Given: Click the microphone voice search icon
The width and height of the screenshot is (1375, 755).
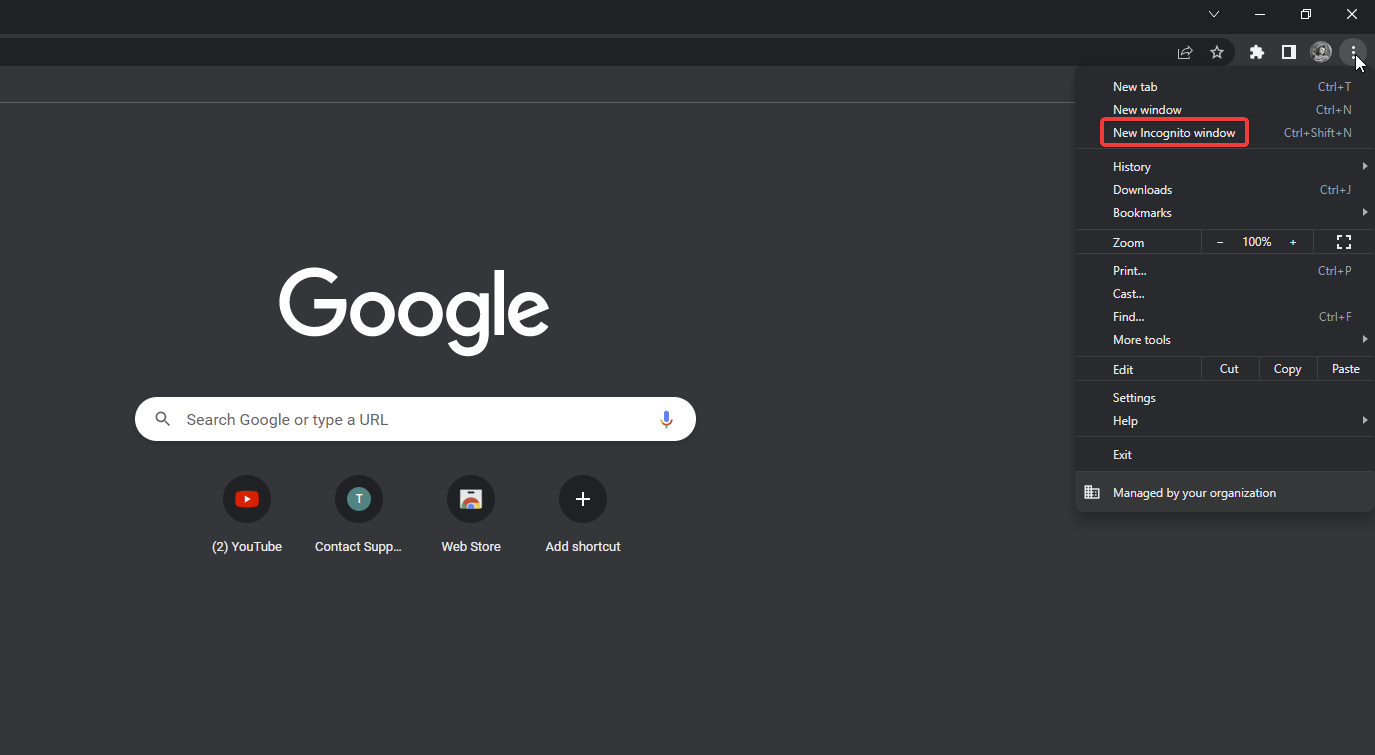Looking at the screenshot, I should [x=666, y=420].
